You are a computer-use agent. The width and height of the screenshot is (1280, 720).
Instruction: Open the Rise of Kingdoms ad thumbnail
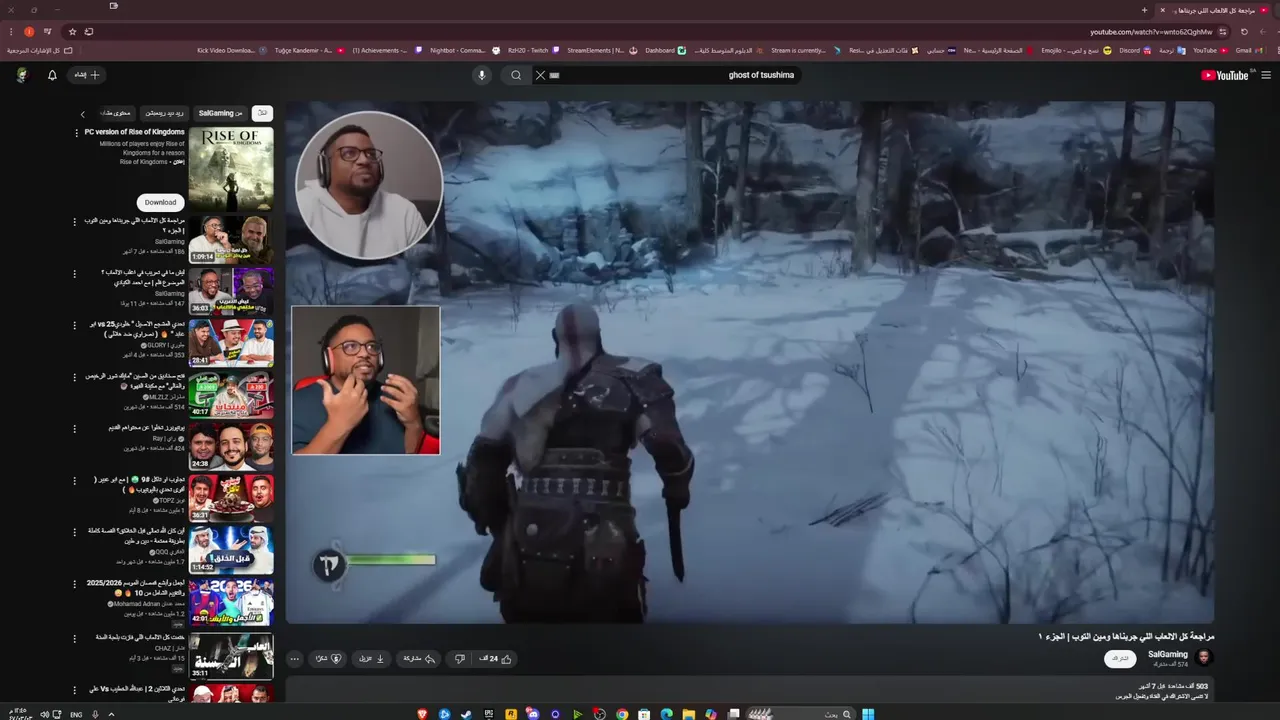coord(231,169)
